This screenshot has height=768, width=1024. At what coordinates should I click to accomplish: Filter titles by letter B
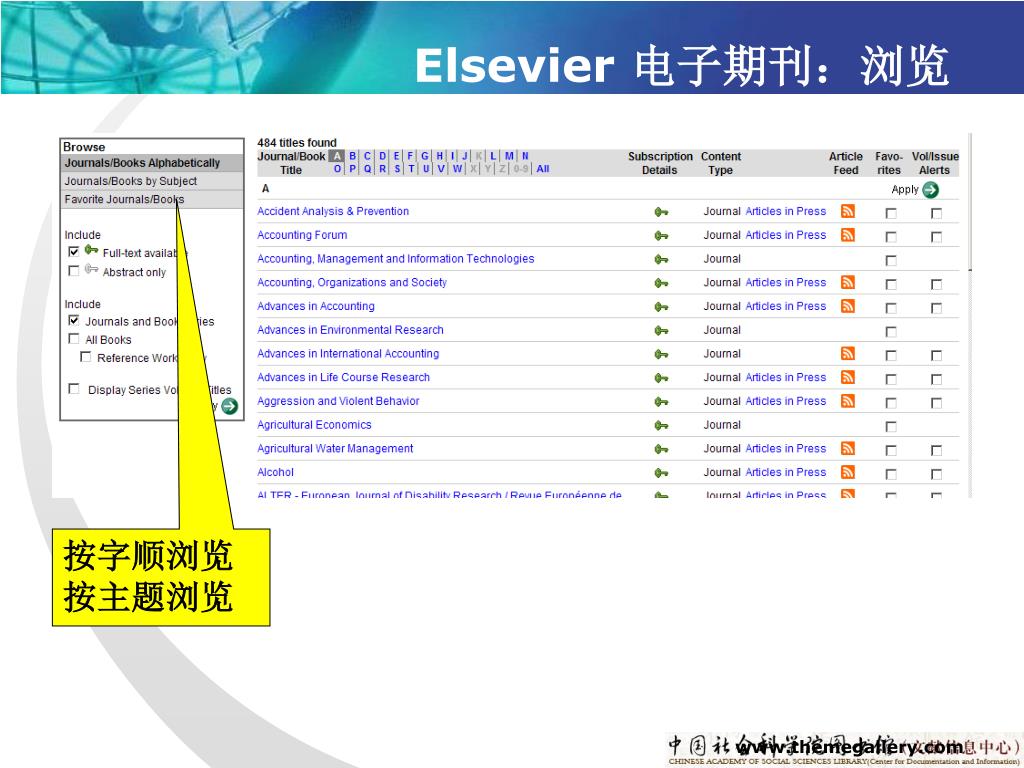[353, 156]
